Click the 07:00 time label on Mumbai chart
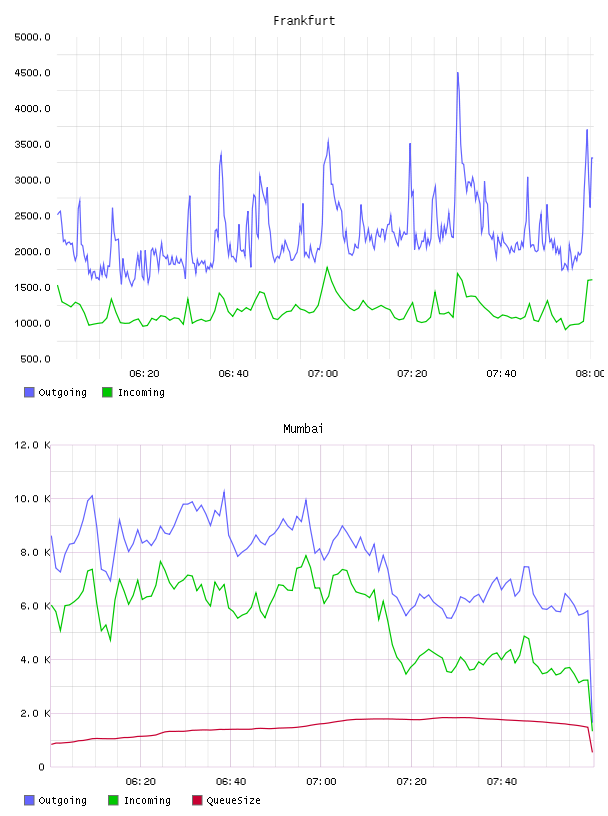 coord(321,782)
